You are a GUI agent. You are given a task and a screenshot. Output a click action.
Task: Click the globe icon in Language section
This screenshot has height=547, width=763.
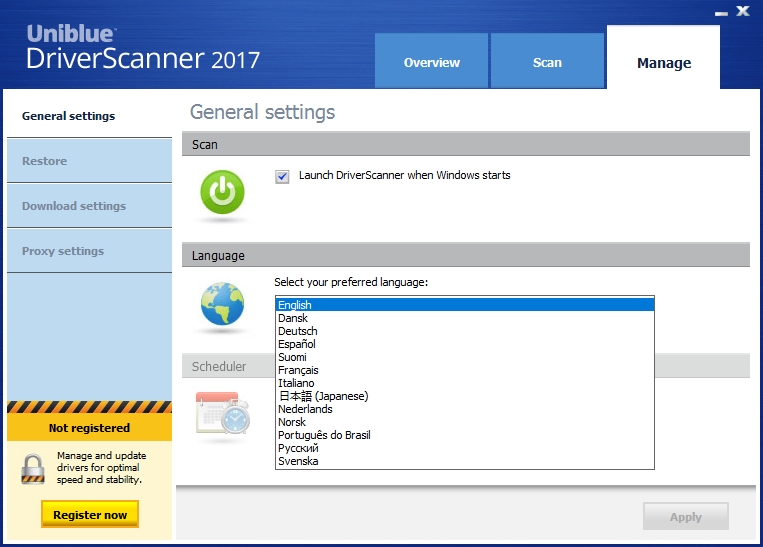tap(222, 304)
